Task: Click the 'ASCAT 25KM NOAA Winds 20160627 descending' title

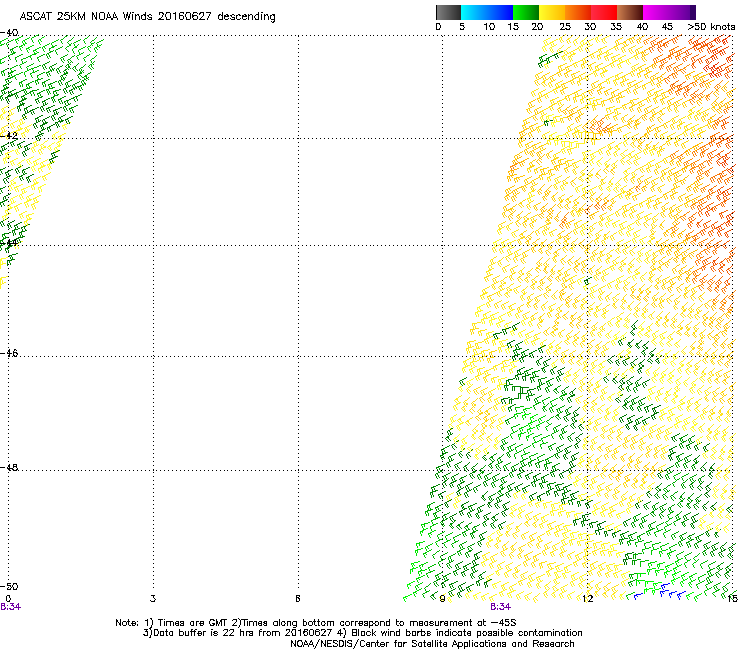Action: pyautogui.click(x=147, y=17)
